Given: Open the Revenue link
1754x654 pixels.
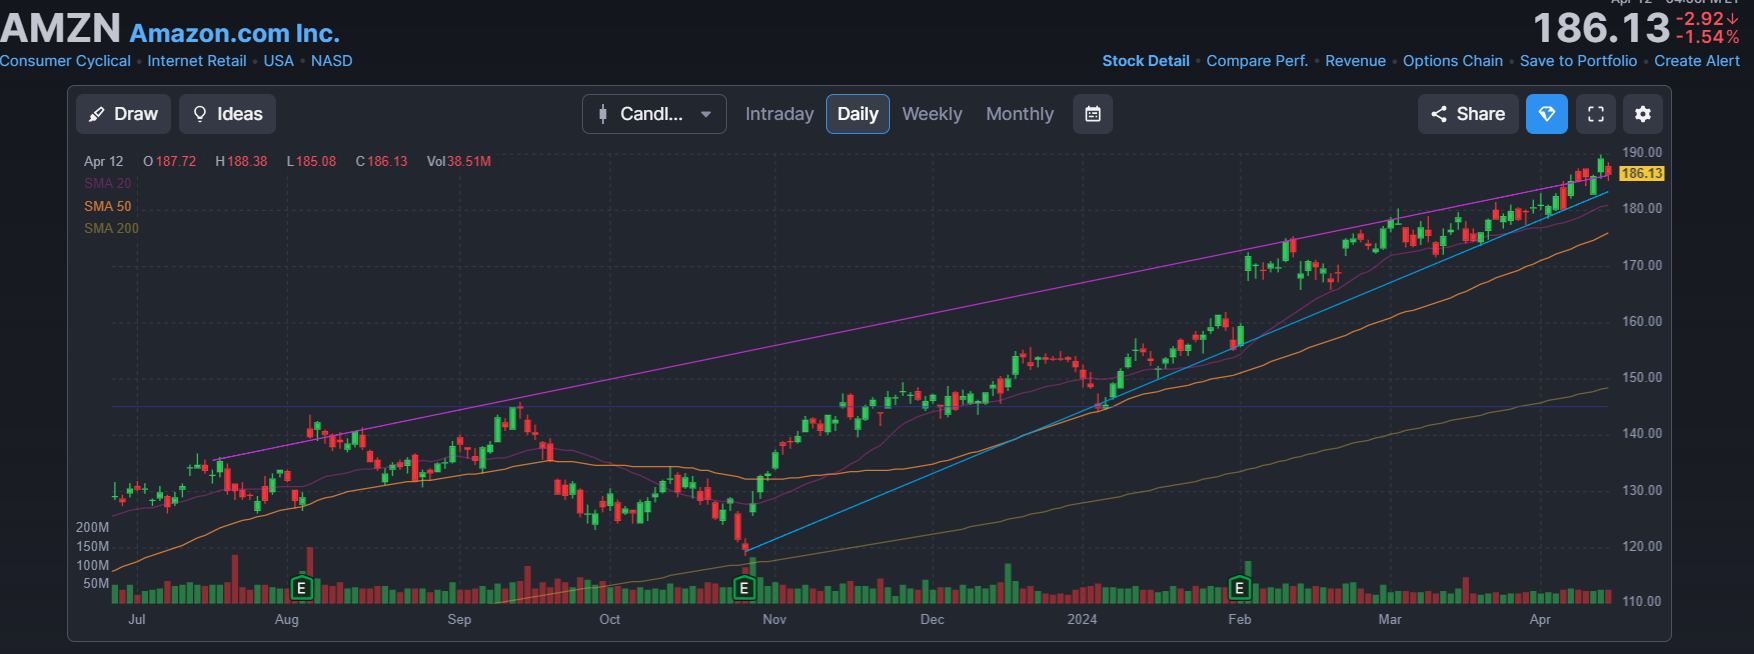Looking at the screenshot, I should pos(1355,61).
